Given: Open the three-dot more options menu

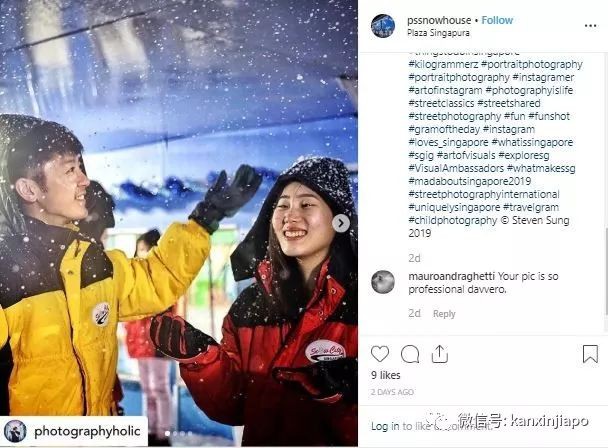Looking at the screenshot, I should pos(591,26).
